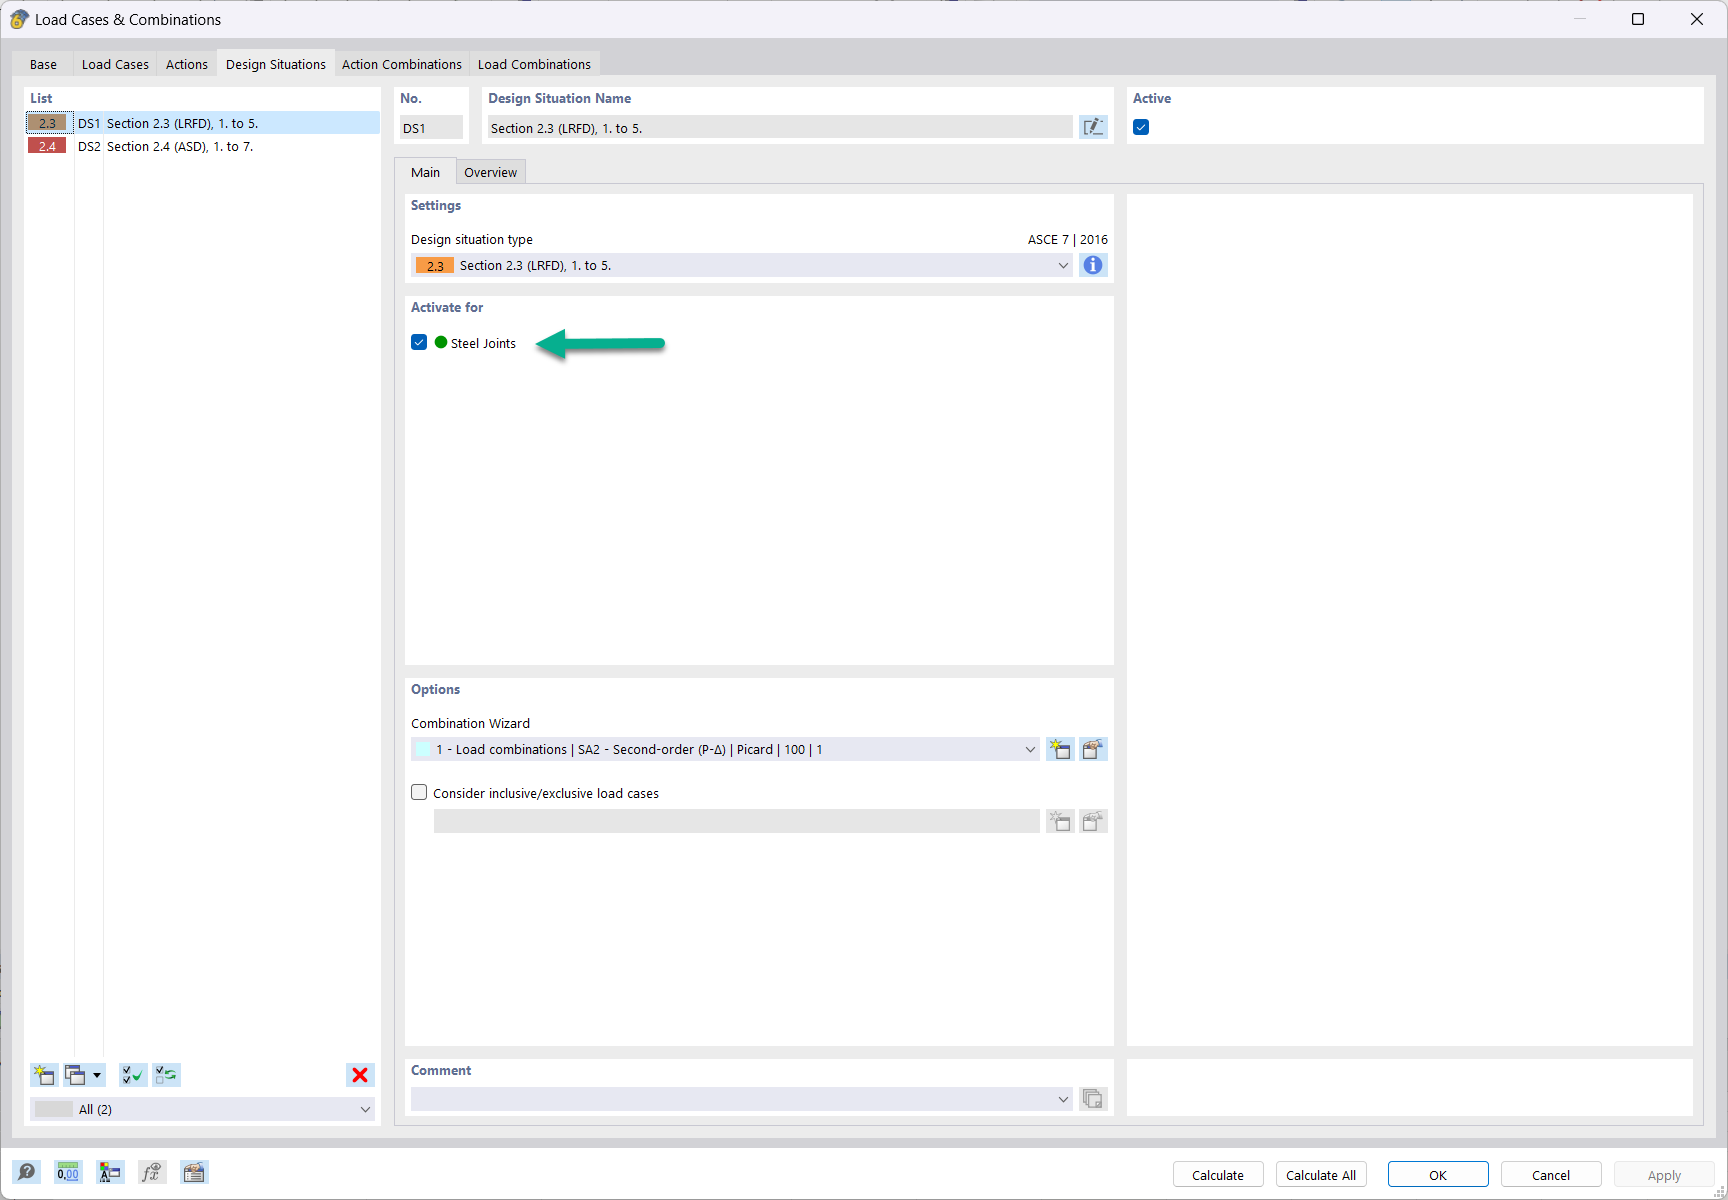Image resolution: width=1728 pixels, height=1200 pixels.
Task: Confirm with the OK button
Action: (1438, 1174)
